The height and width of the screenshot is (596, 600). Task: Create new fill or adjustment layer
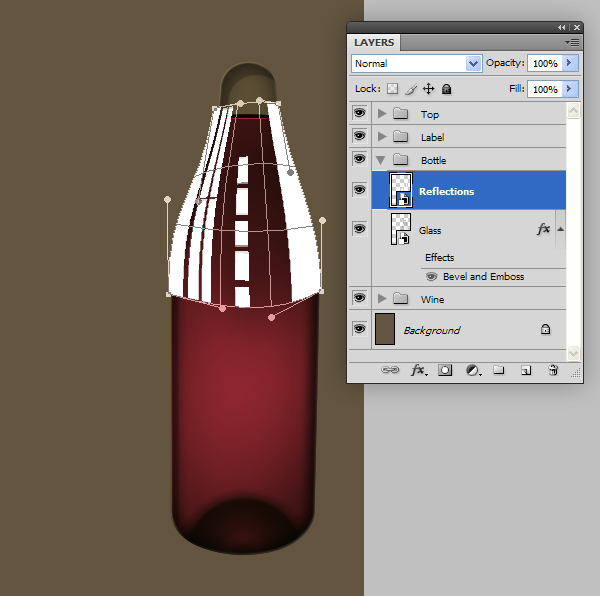coord(473,370)
